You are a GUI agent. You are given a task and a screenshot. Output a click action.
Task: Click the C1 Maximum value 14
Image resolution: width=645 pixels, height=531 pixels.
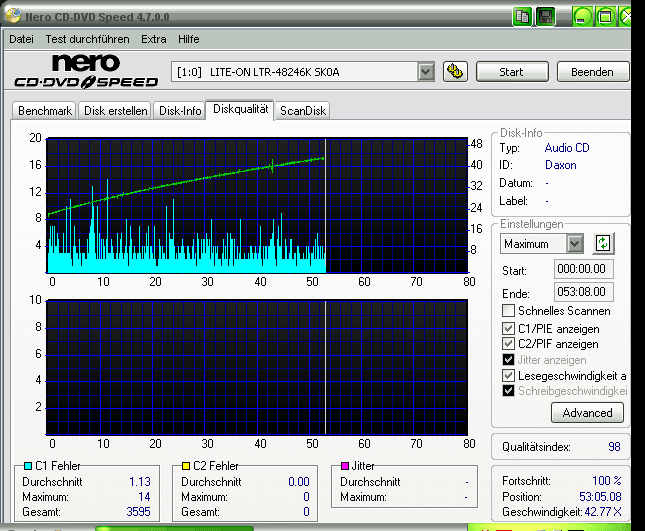144,497
